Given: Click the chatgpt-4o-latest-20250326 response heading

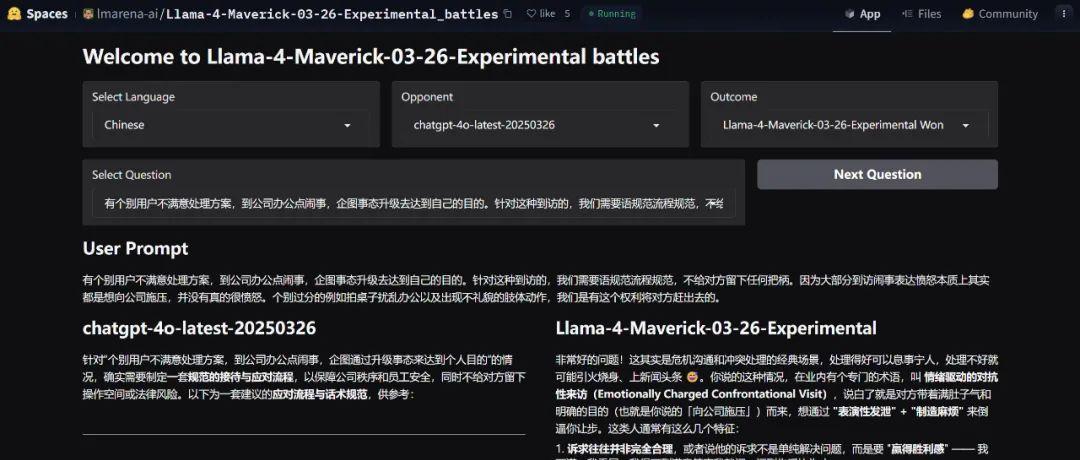Looking at the screenshot, I should tap(199, 328).
